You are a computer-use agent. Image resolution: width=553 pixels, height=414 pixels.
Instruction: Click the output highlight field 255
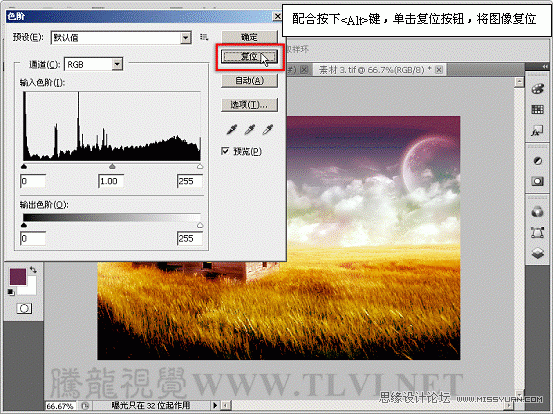(x=190, y=239)
